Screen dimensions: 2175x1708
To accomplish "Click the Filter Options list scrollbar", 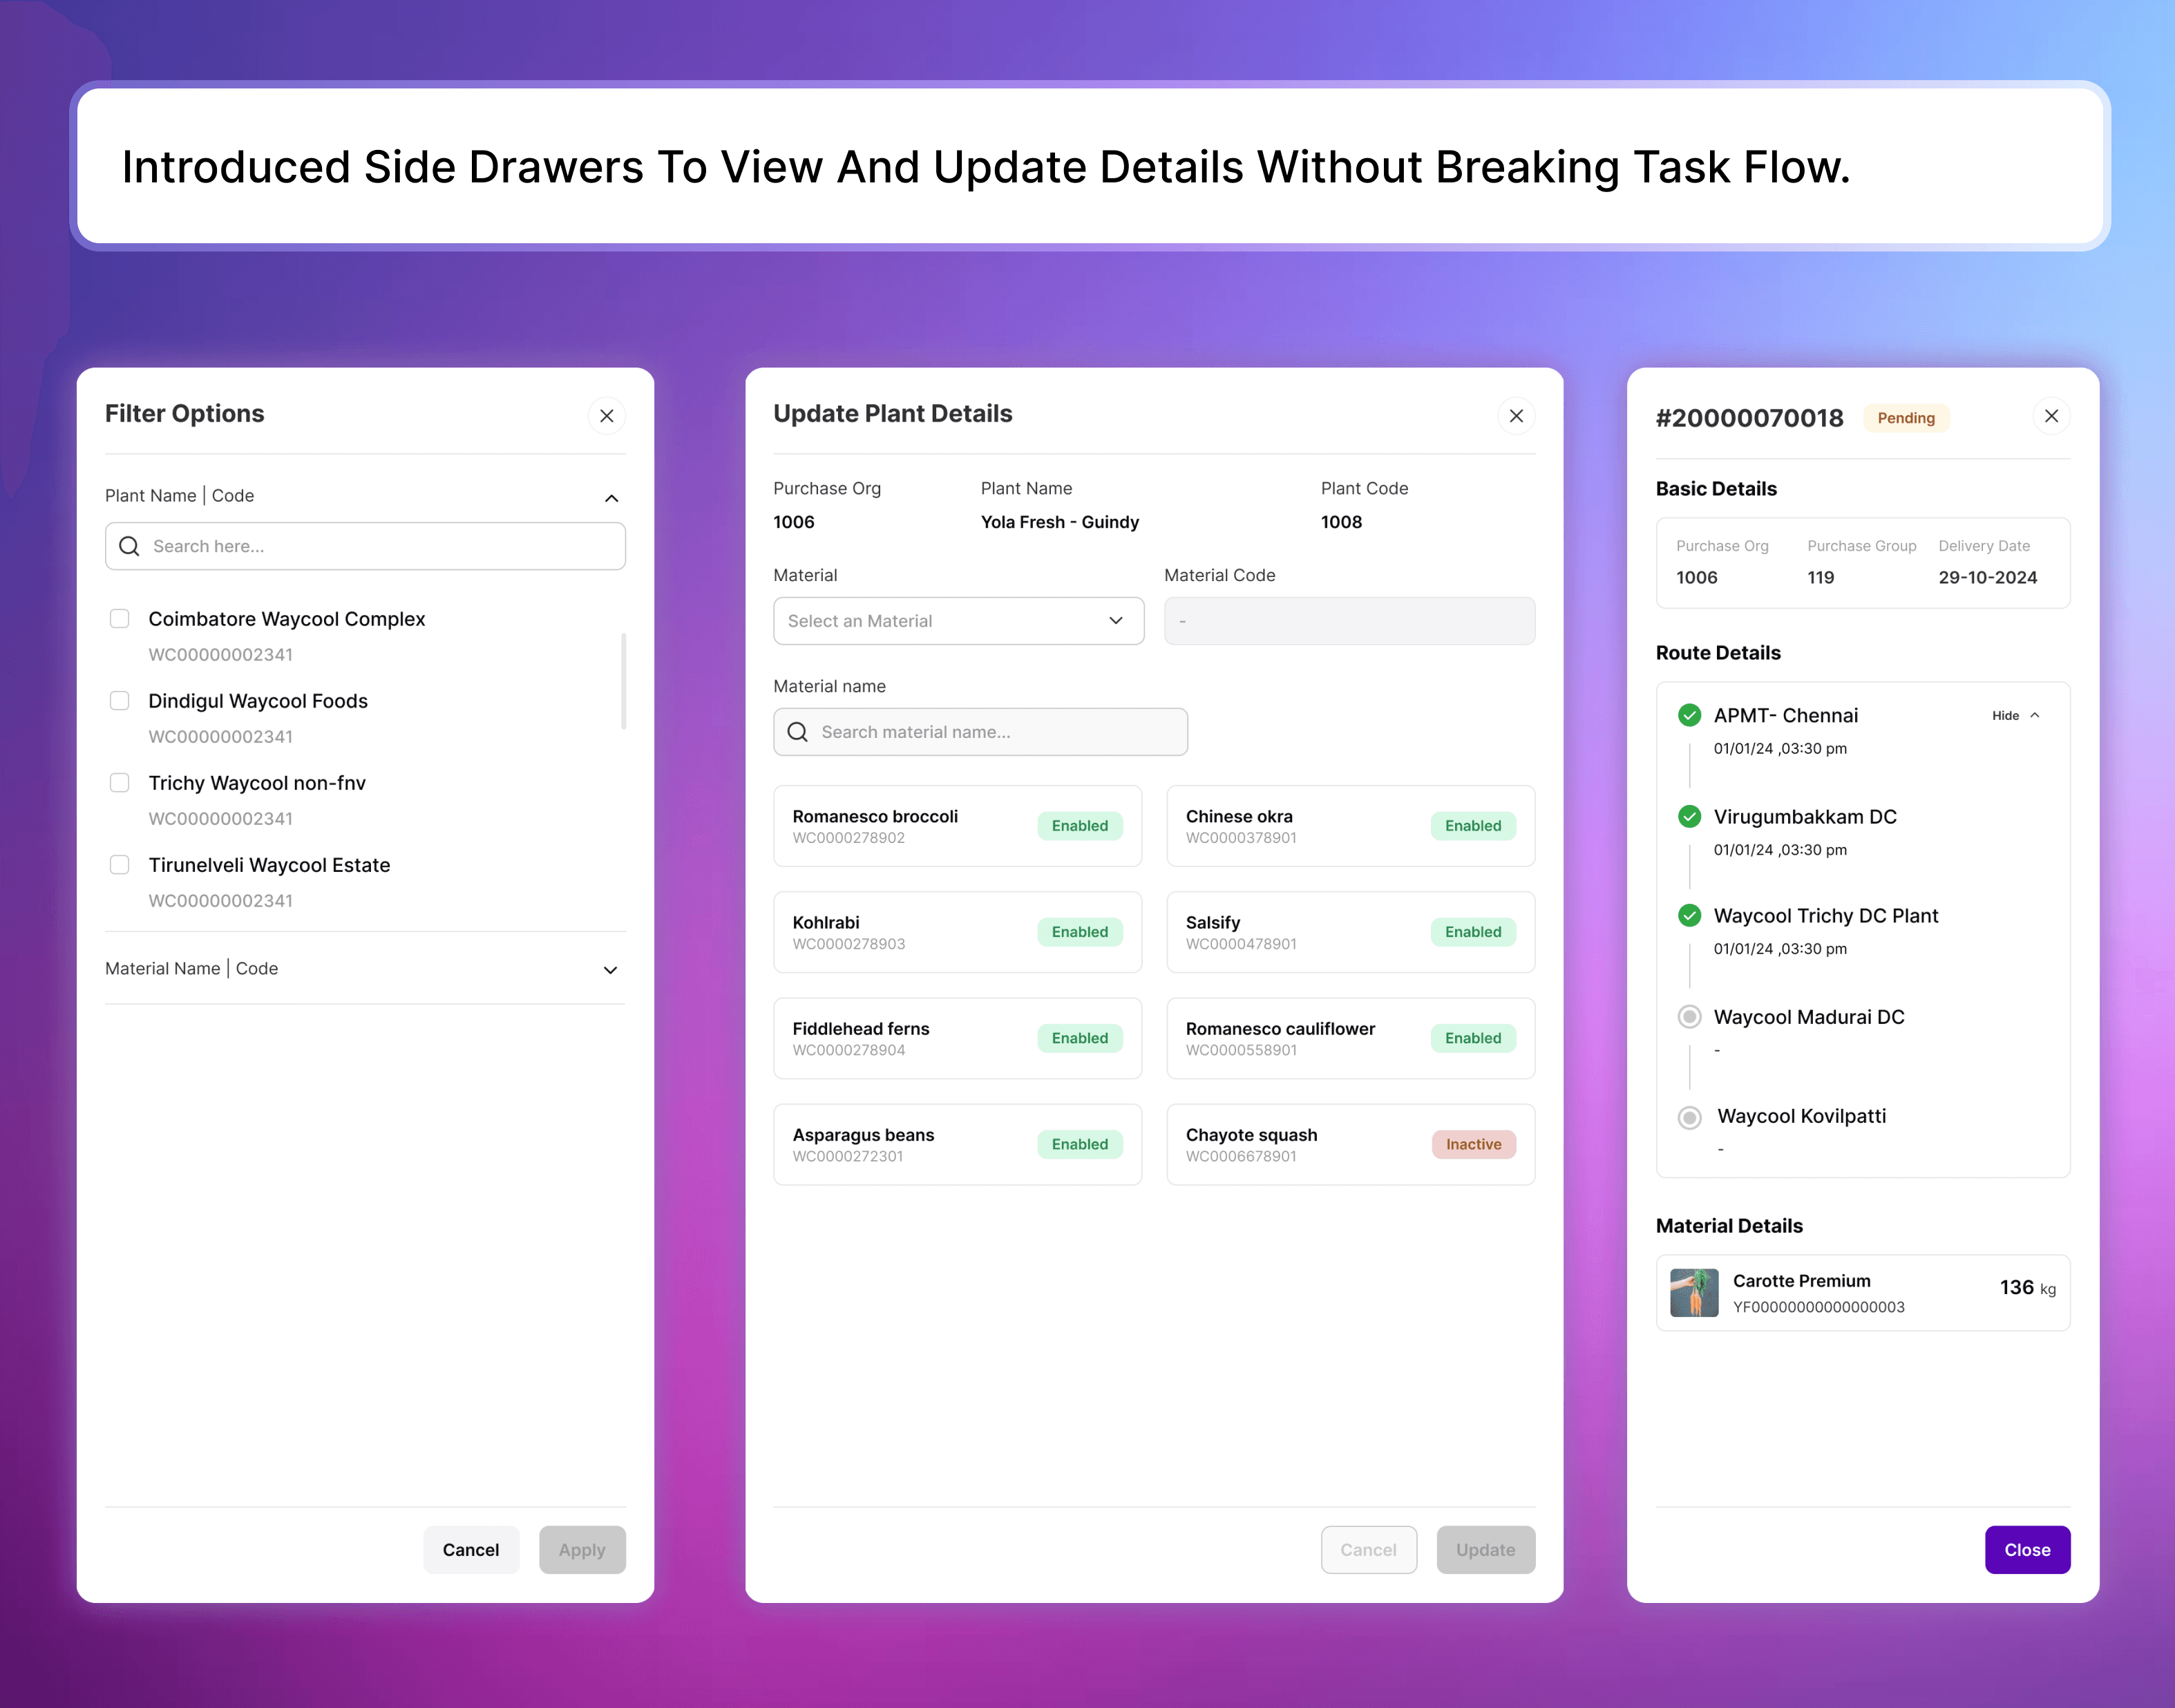I will 624,680.
